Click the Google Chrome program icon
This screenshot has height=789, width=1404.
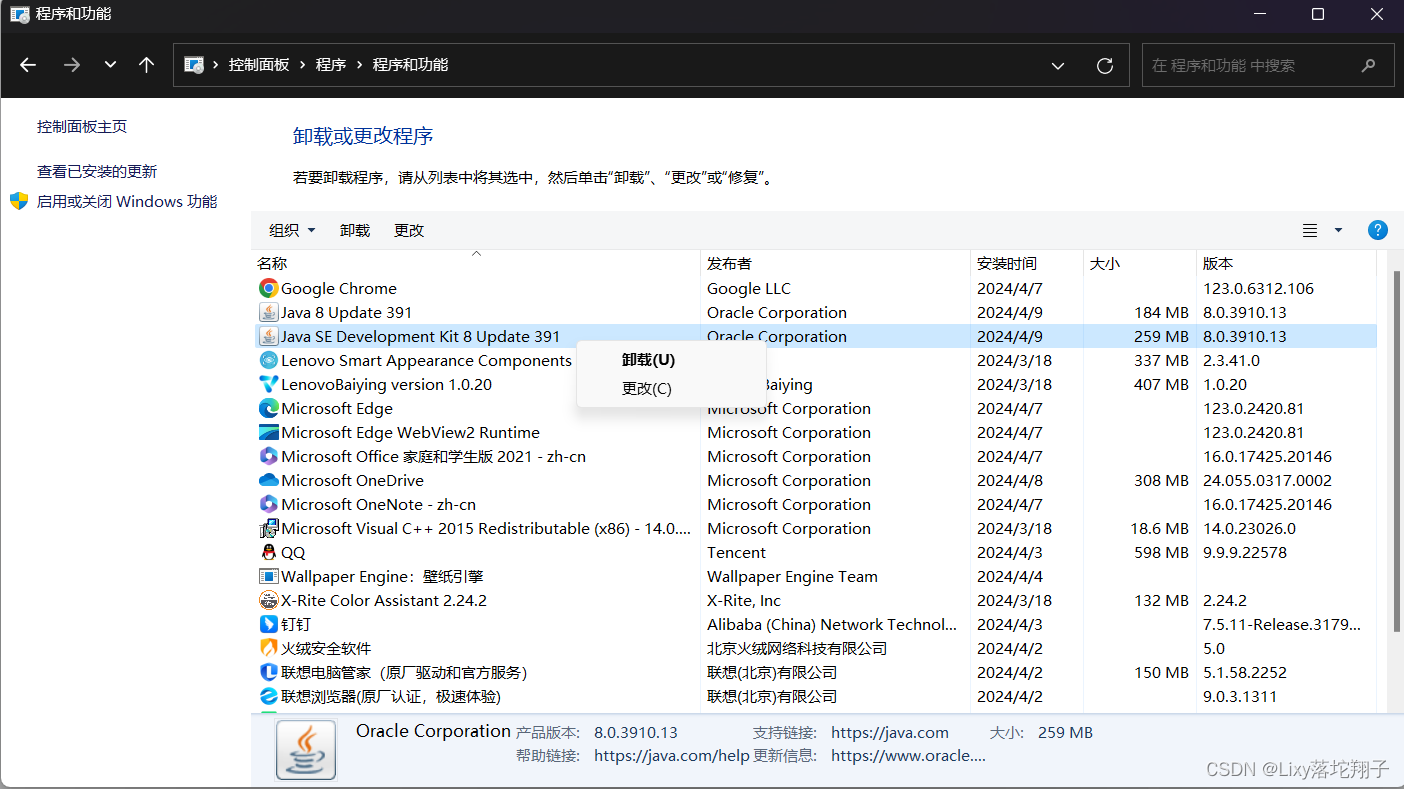tap(268, 288)
